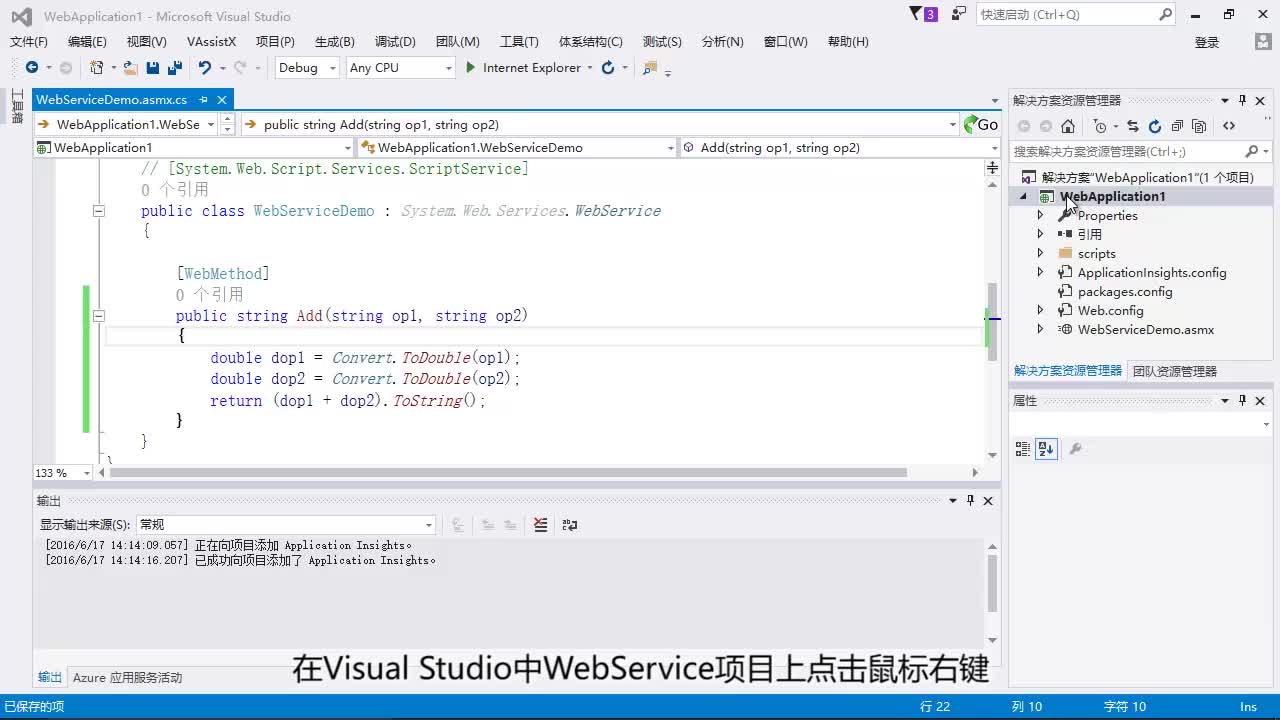Click the Categorized icon in Properties panel
The height and width of the screenshot is (720, 1280).
point(1023,449)
